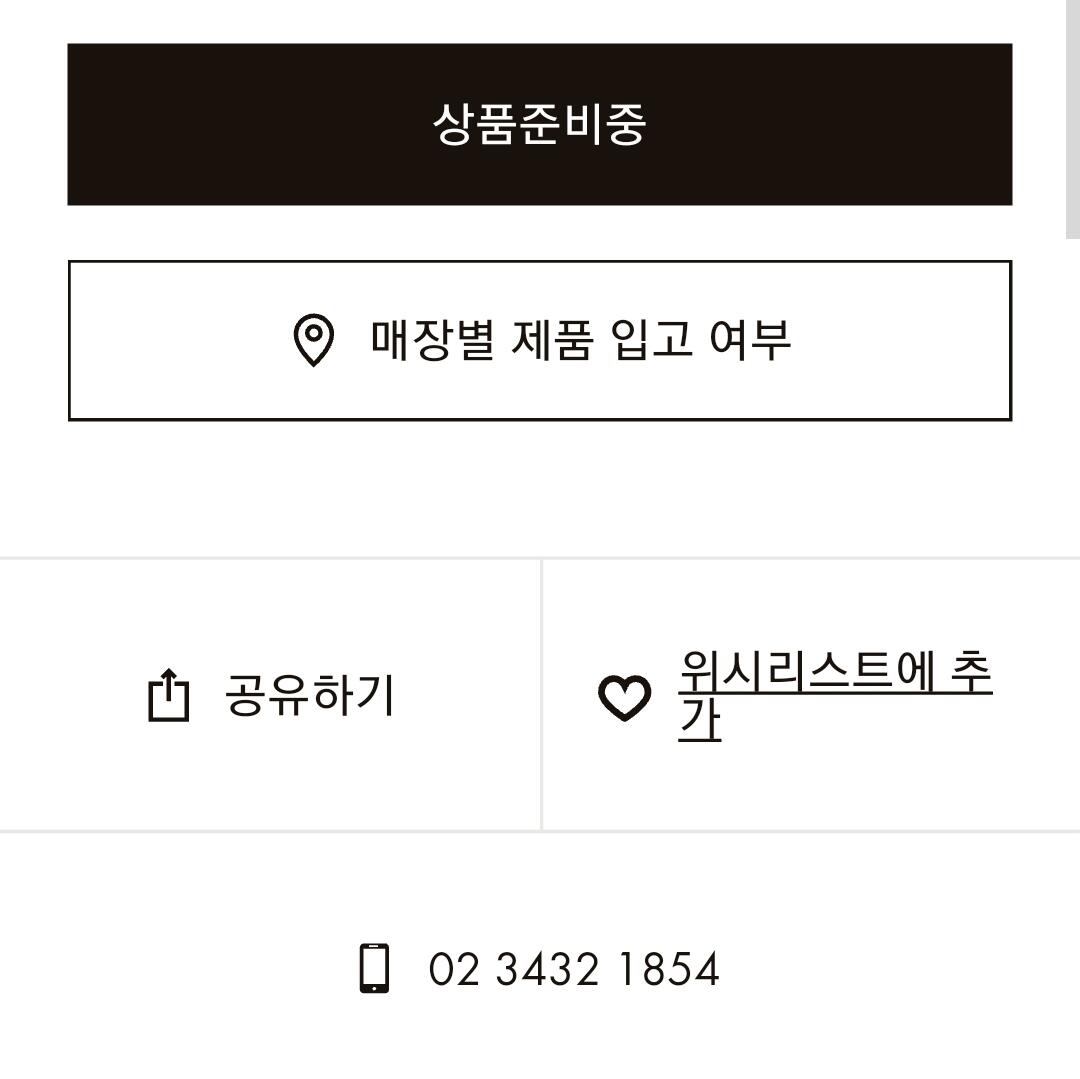Click the 위시리스트에 추가 underlined link
This screenshot has height=1079, width=1080.
click(835, 695)
